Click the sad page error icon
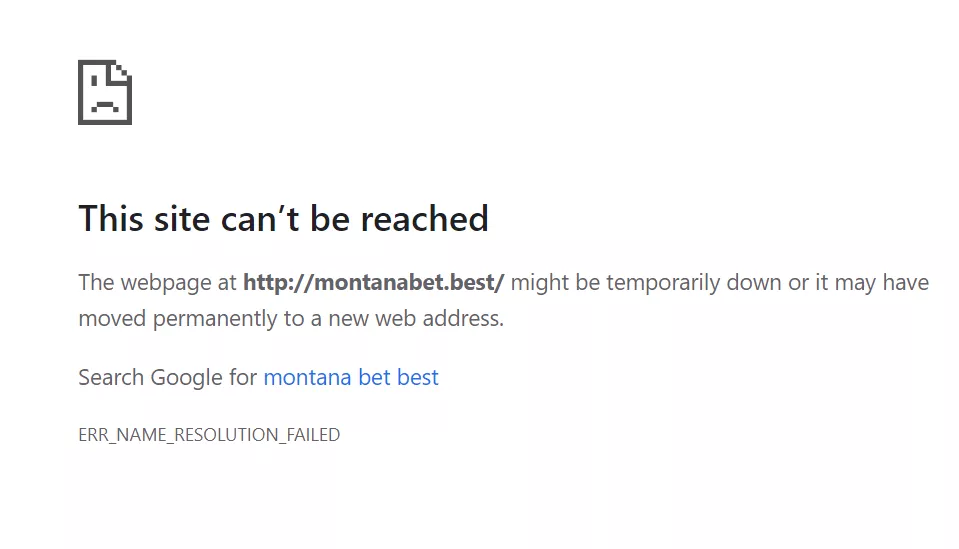Screen dimensions: 959x549 [x=104, y=92]
